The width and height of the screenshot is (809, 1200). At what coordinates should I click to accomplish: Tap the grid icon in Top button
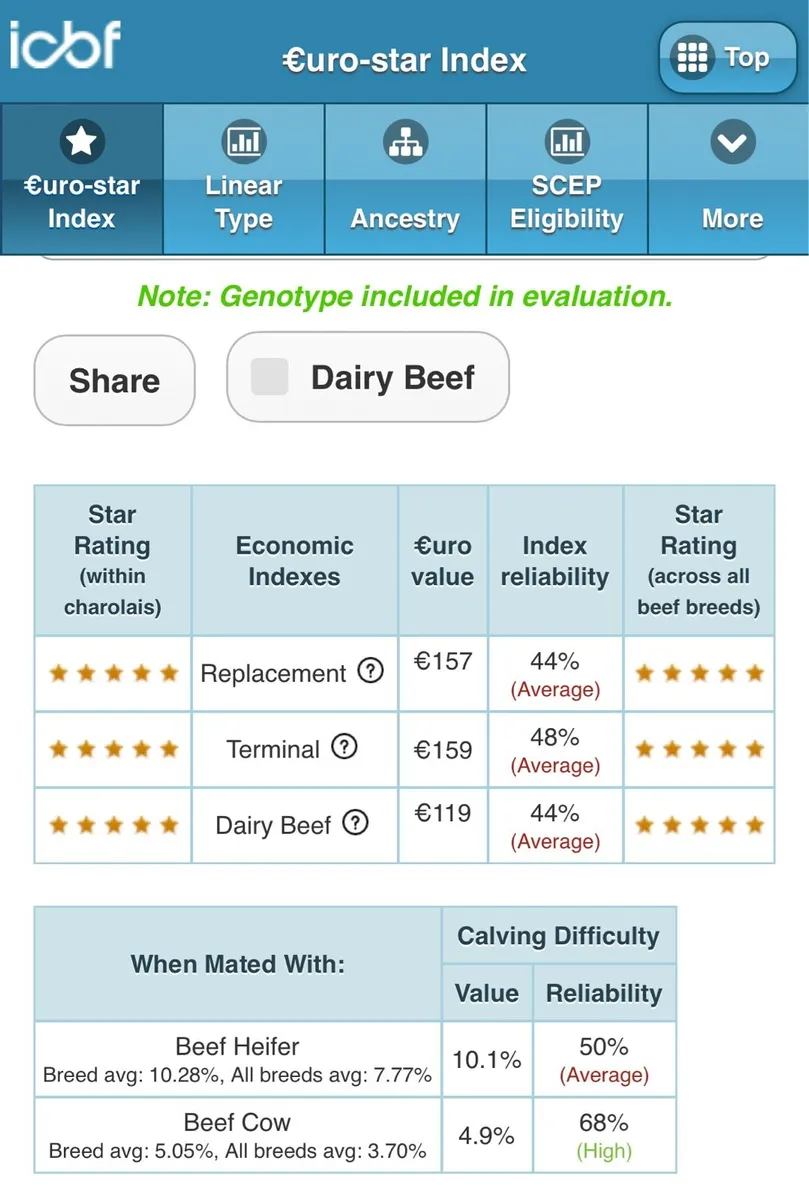tap(693, 57)
